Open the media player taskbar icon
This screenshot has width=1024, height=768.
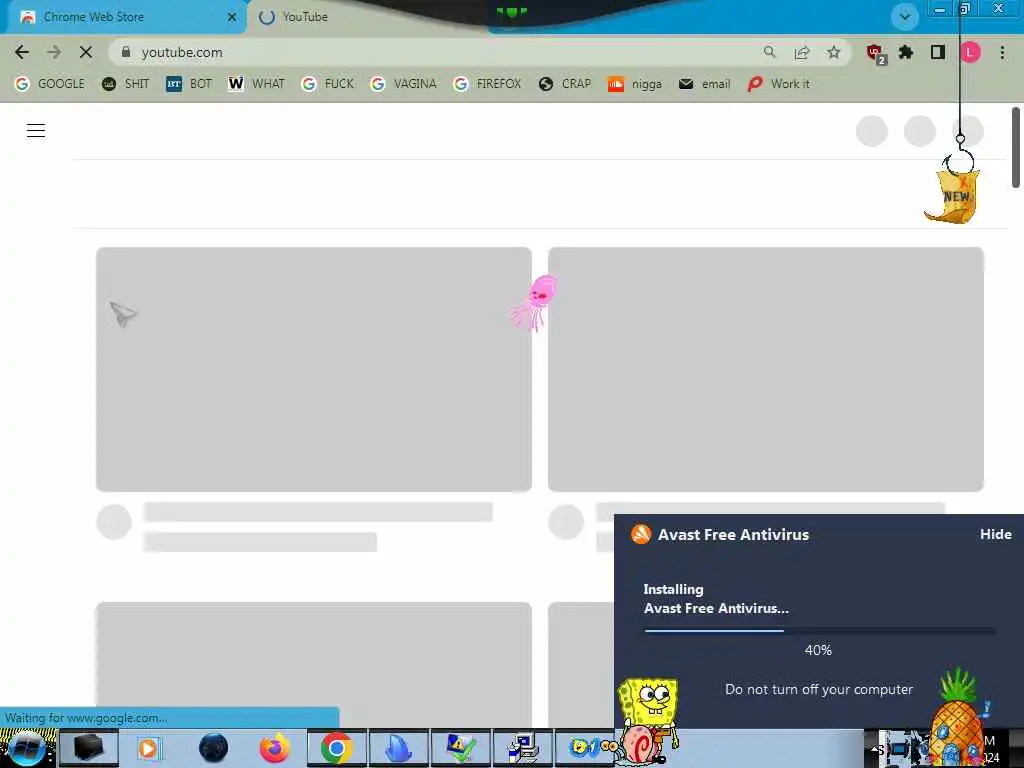pos(148,748)
